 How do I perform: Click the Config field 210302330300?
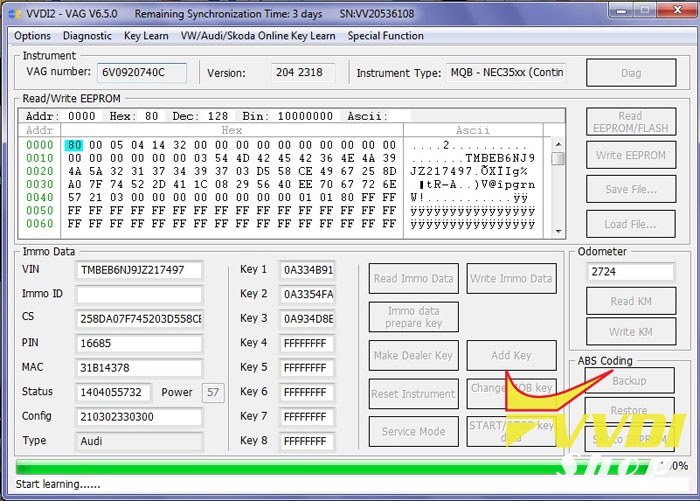coord(139,417)
